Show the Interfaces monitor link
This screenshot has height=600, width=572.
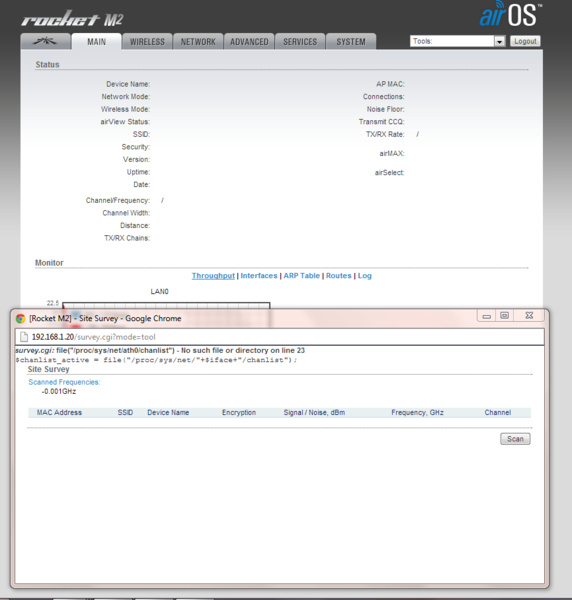[259, 276]
